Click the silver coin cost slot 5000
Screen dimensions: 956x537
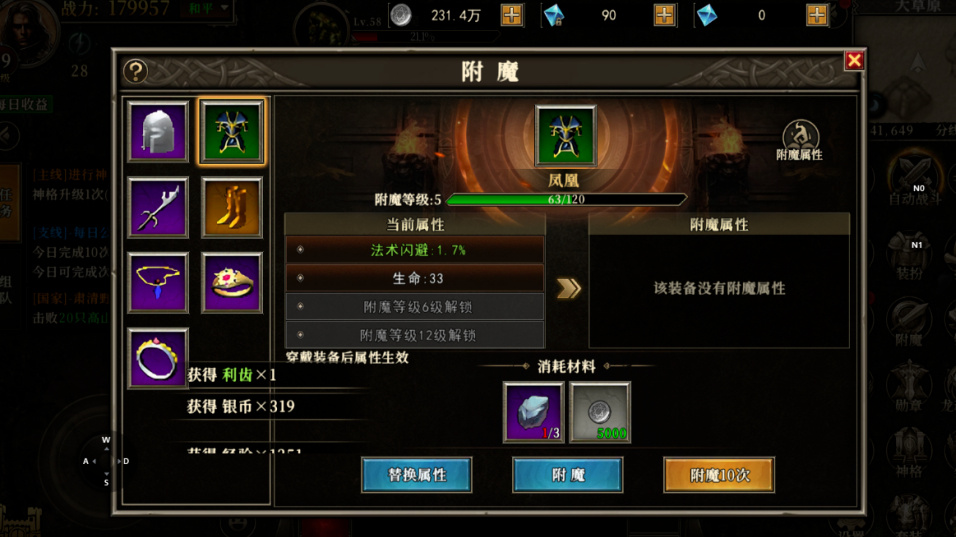click(600, 412)
